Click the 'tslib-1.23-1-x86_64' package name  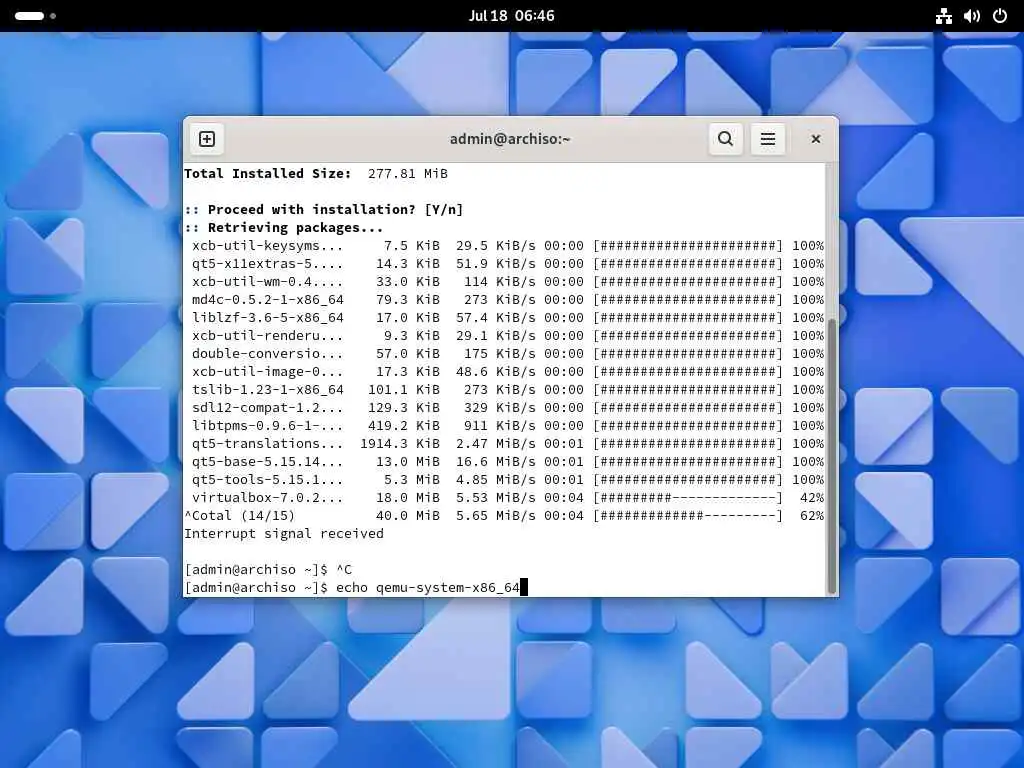[x=268, y=390]
